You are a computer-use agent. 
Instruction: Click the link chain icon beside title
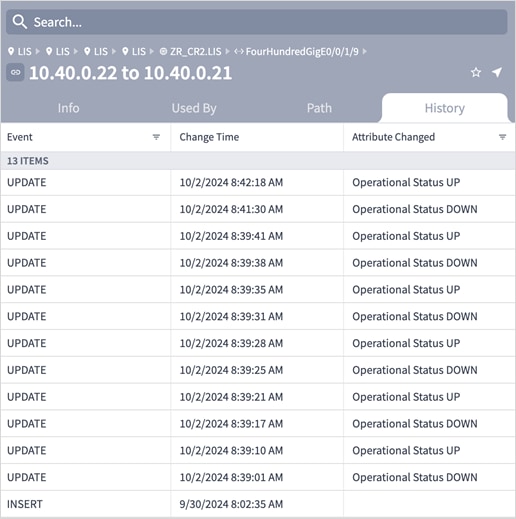pos(15,72)
